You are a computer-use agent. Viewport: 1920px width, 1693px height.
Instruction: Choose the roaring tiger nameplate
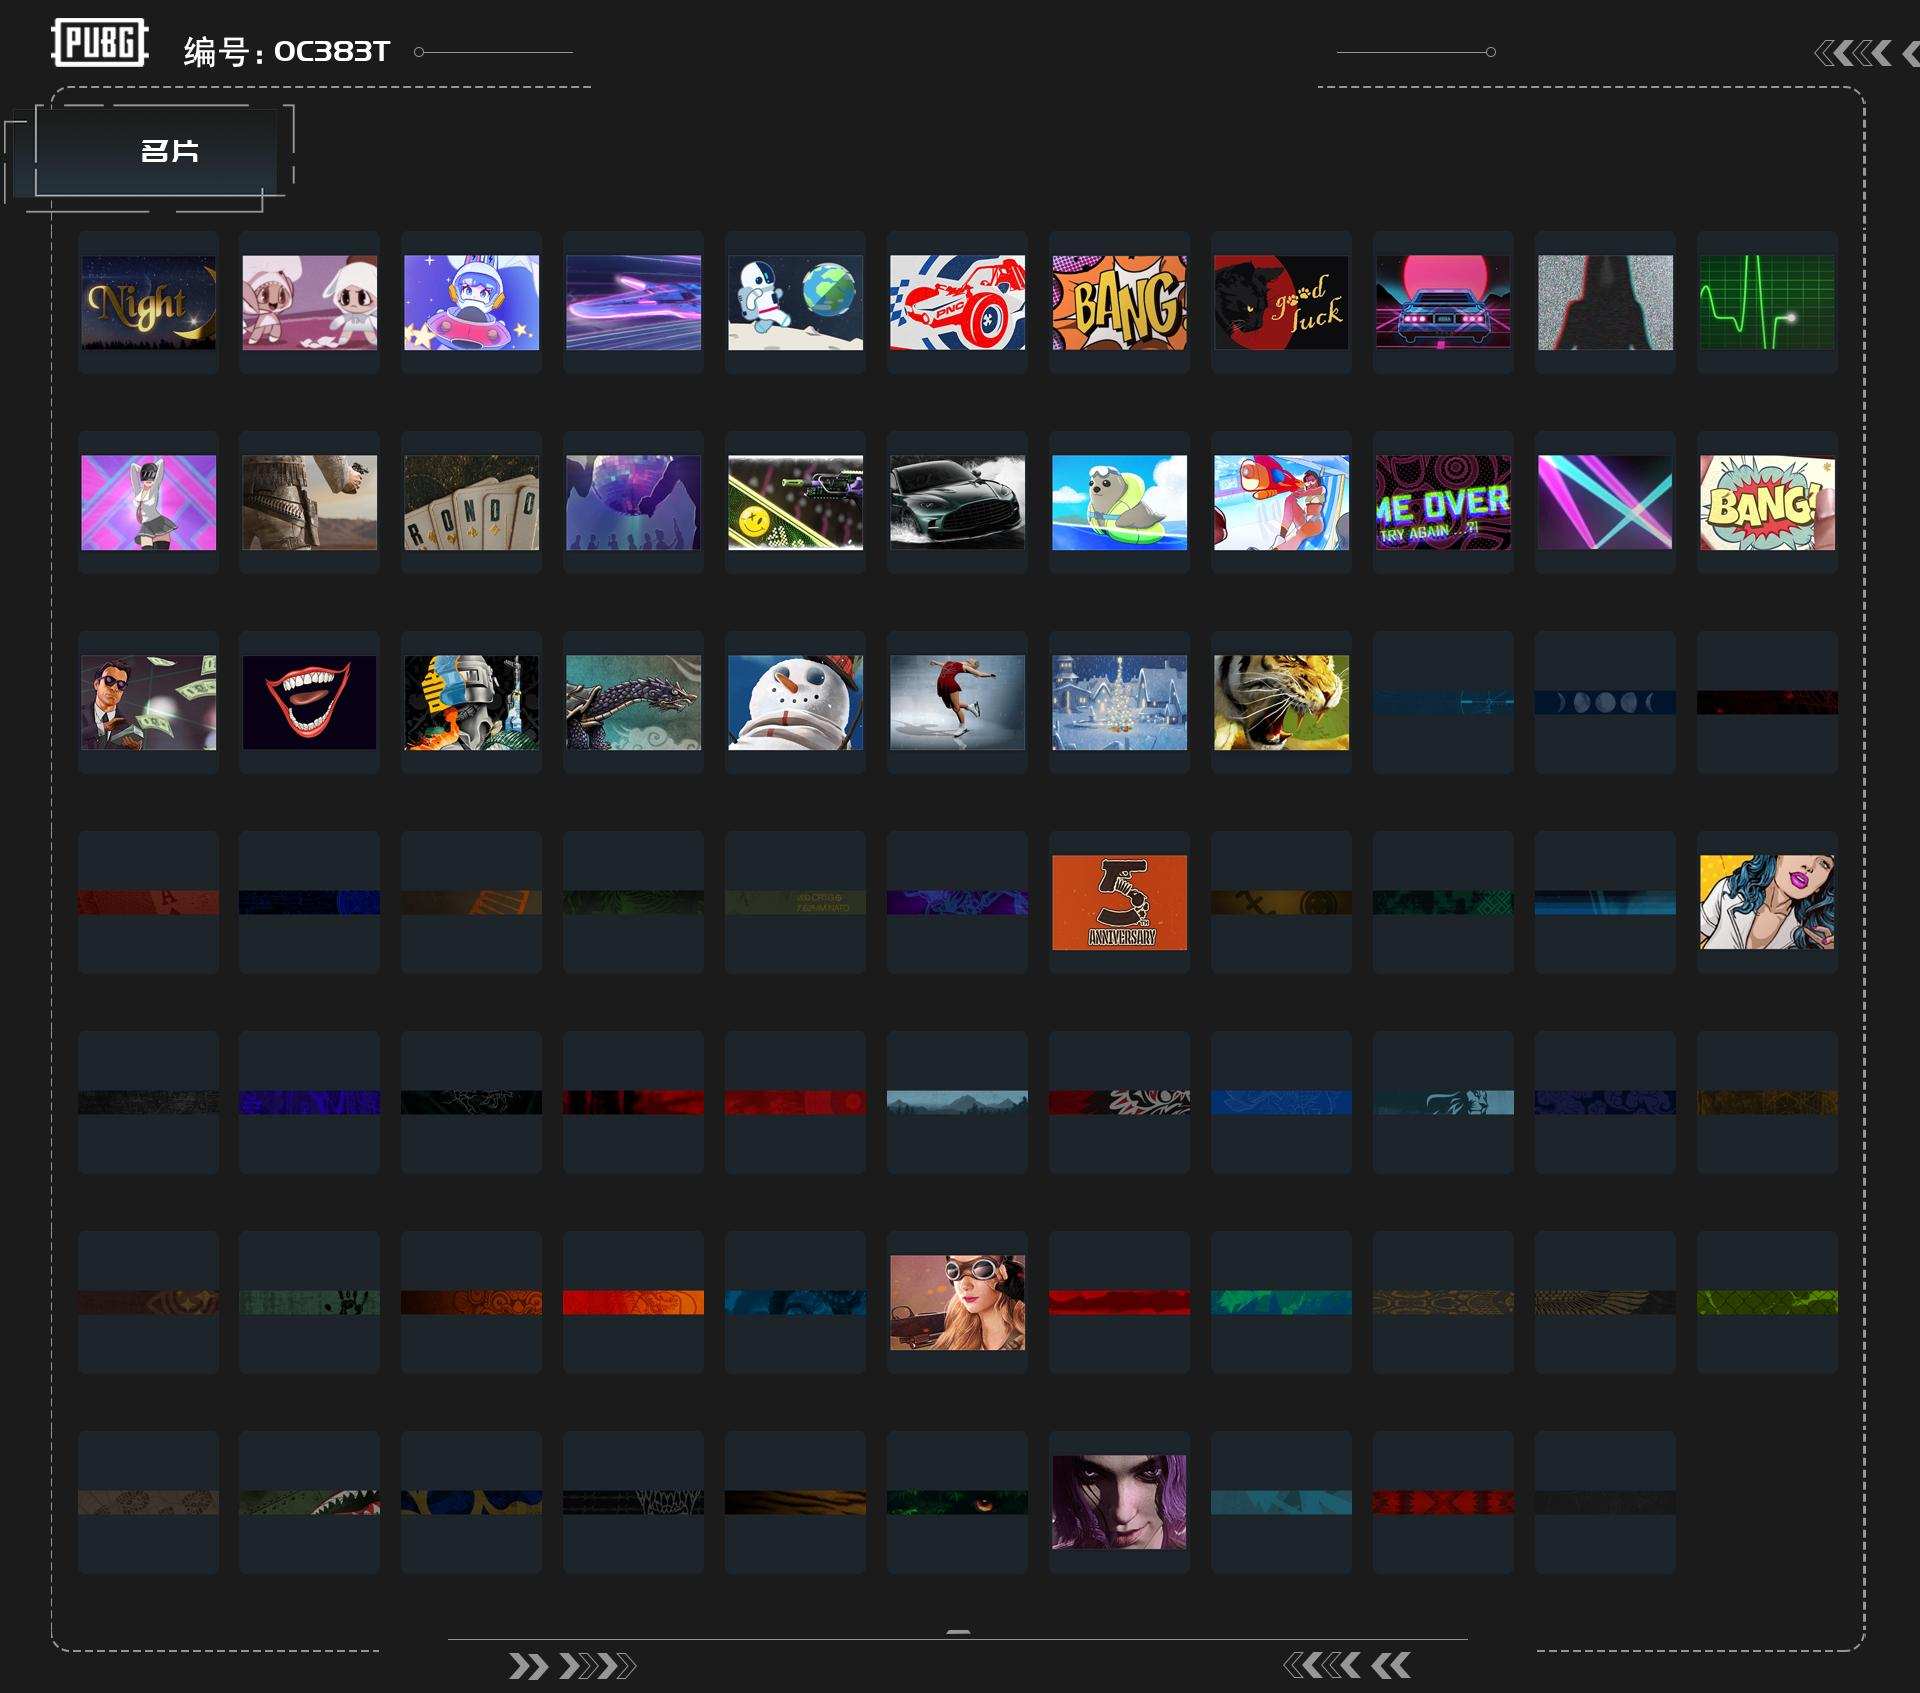point(1282,702)
